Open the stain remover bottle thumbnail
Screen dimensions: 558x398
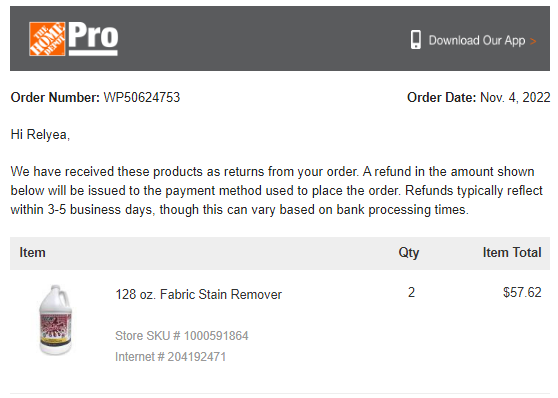56,319
